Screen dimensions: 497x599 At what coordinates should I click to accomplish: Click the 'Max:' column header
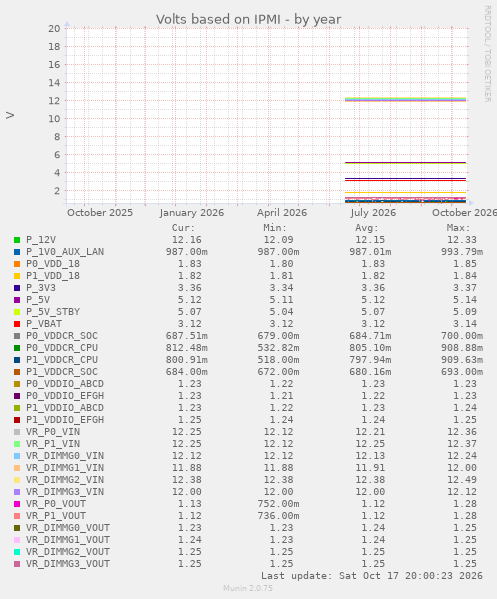458,228
